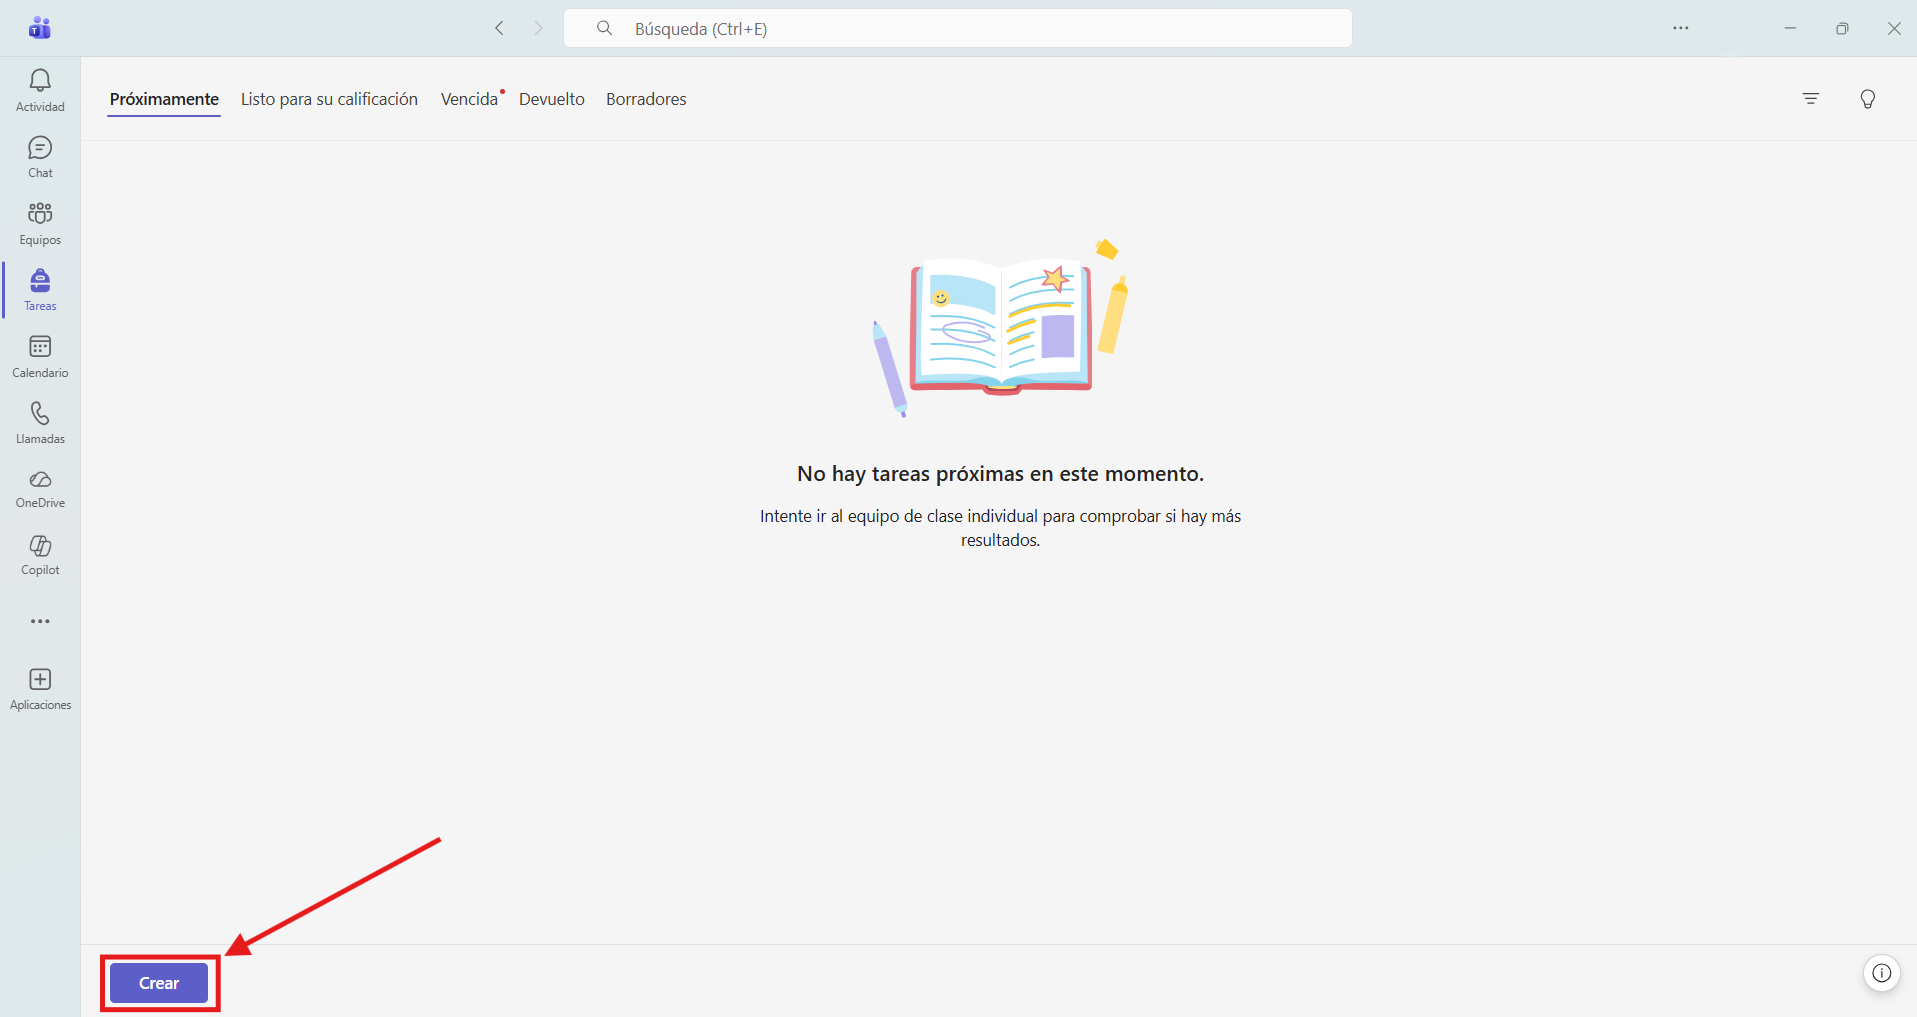Switch to the Vencida tab
The width and height of the screenshot is (1917, 1017).
pos(469,99)
